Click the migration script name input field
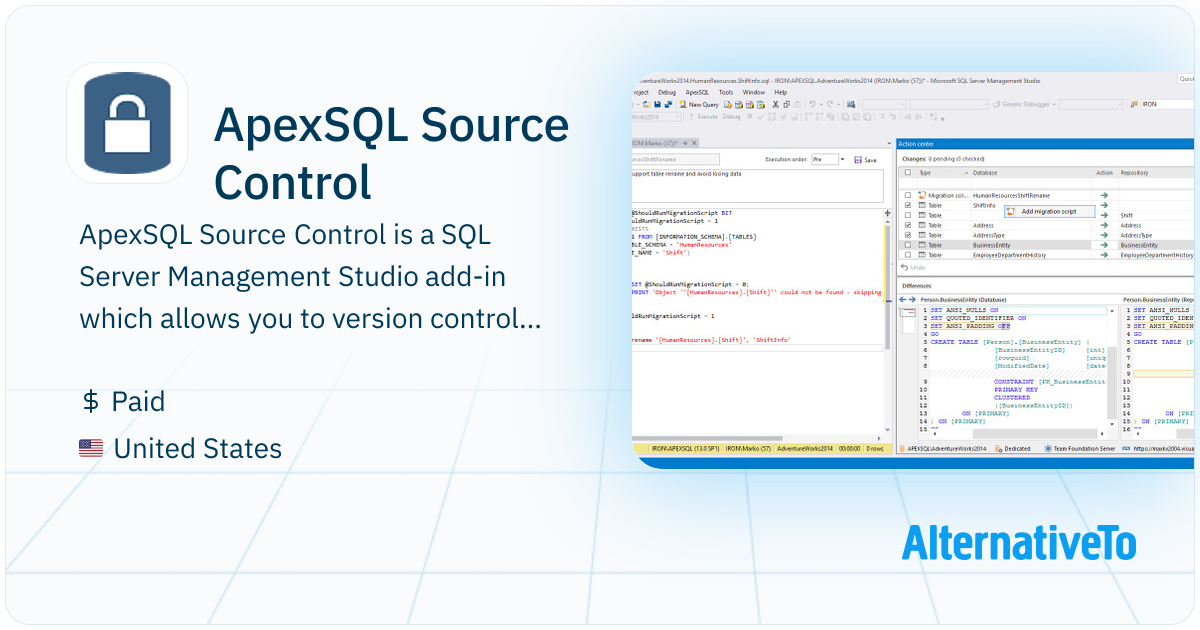Screen dimensions: 1200x630 point(676,159)
